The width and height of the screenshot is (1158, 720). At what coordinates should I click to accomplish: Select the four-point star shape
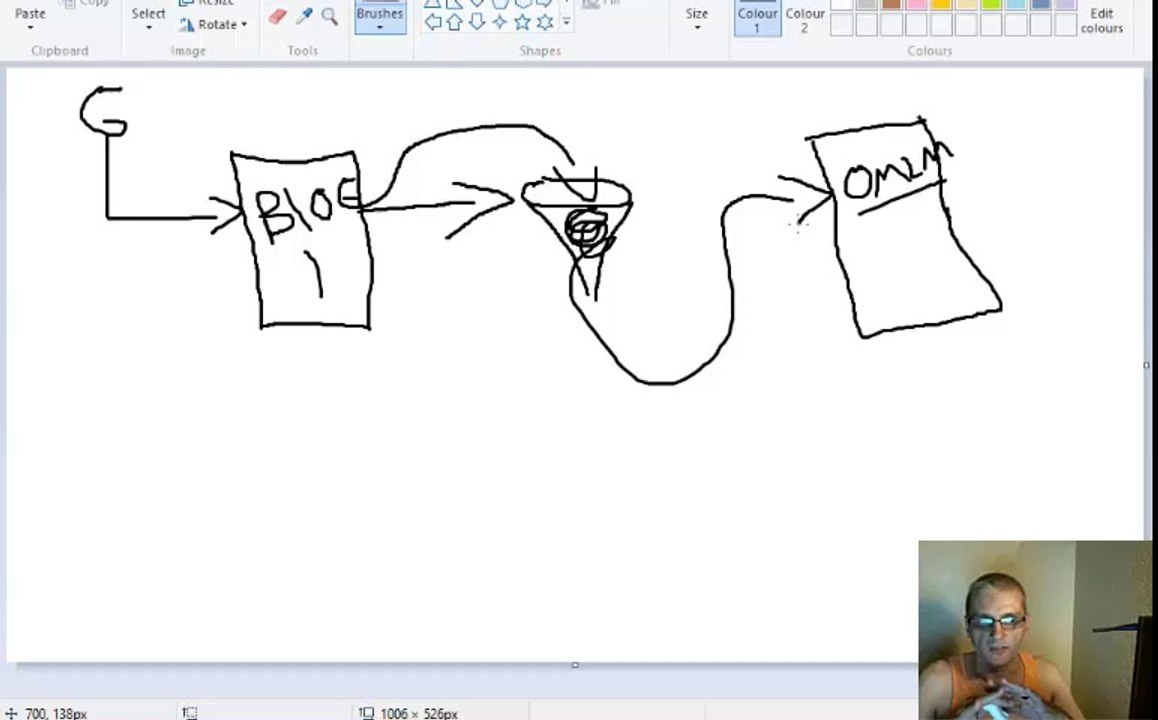pos(500,22)
